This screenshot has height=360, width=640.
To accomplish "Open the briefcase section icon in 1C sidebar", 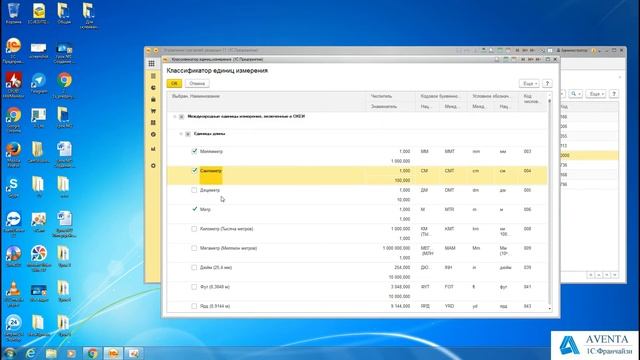I will pyautogui.click(x=153, y=100).
